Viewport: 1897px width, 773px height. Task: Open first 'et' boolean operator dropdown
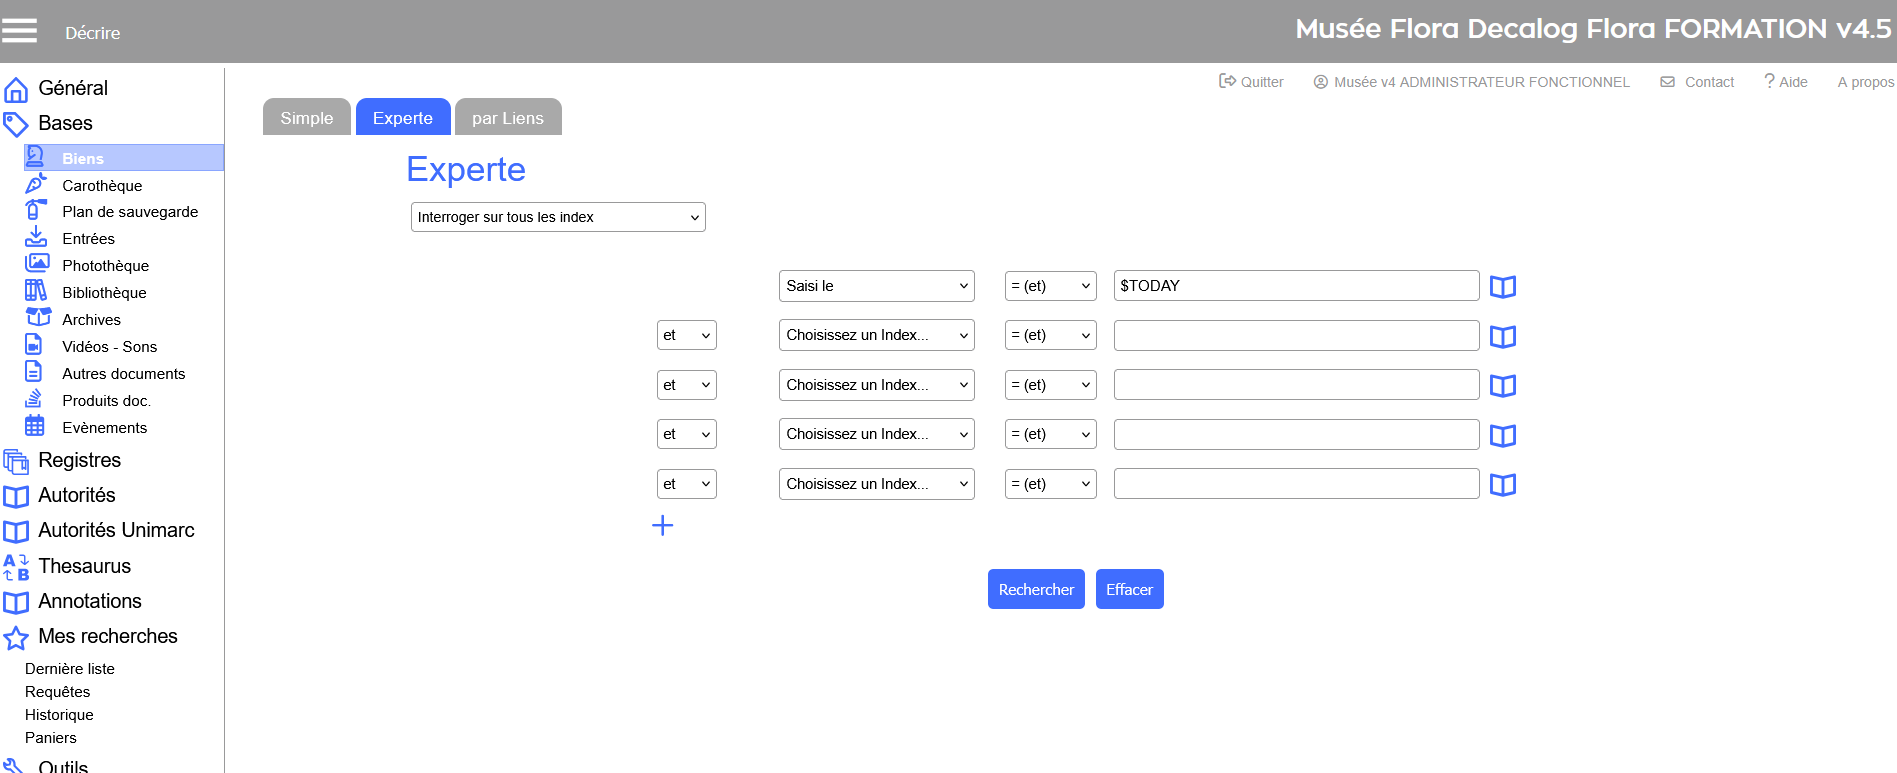click(x=686, y=335)
